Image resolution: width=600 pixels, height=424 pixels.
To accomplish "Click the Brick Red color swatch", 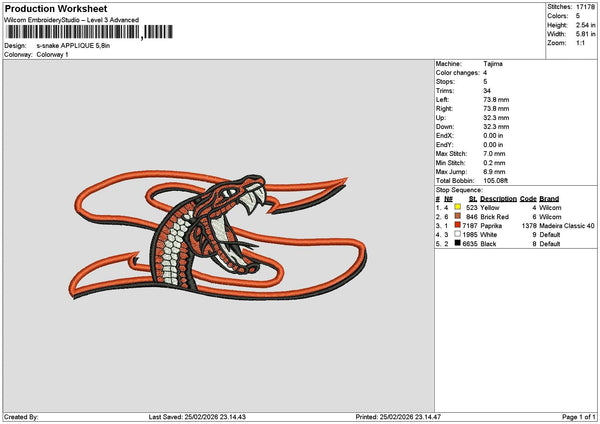I will point(457,216).
